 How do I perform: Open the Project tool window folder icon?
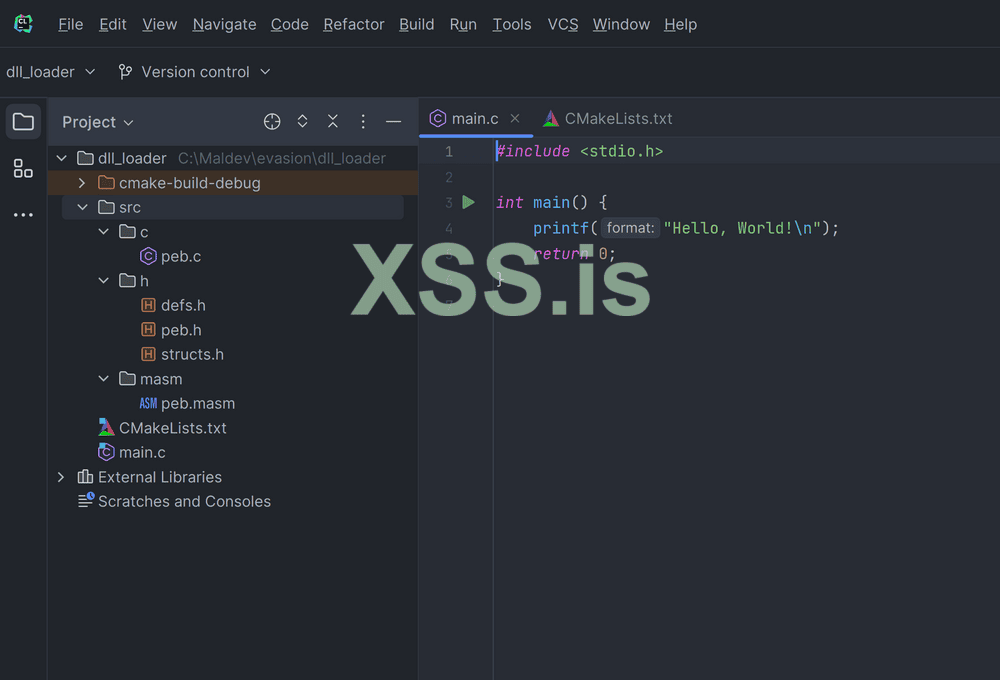(x=23, y=122)
